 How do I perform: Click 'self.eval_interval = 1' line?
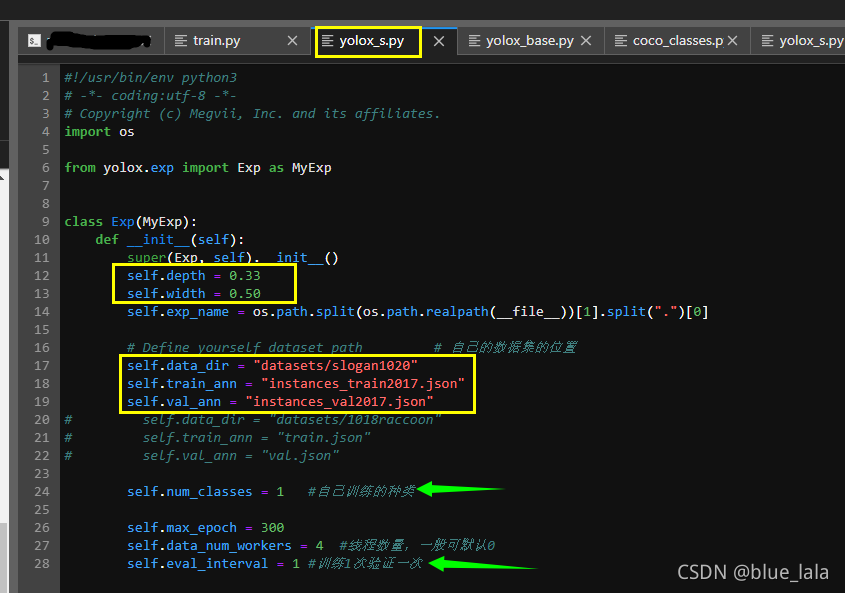click(213, 563)
